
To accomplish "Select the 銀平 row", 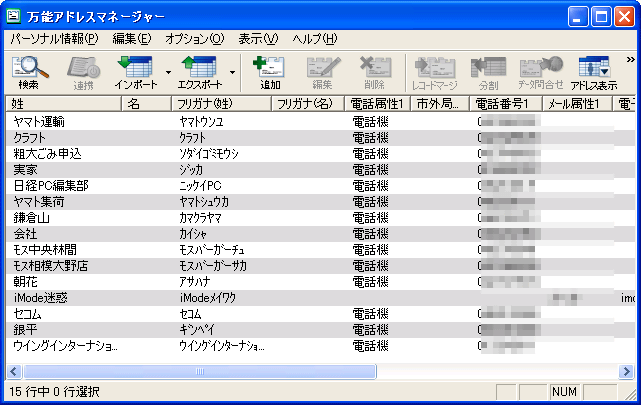I will [320, 330].
